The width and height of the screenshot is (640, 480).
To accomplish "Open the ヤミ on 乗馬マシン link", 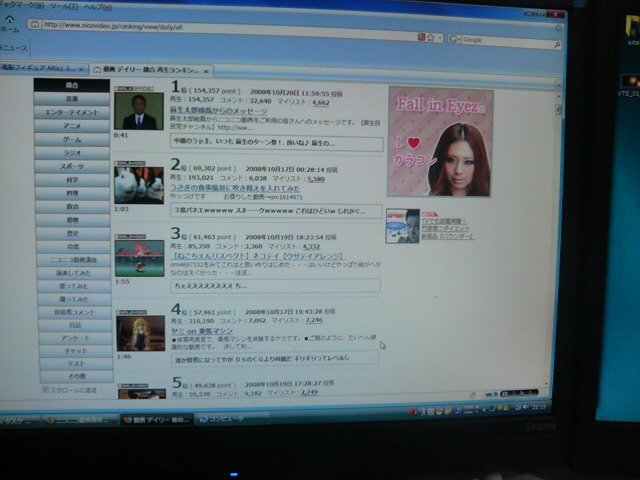I will [202, 331].
